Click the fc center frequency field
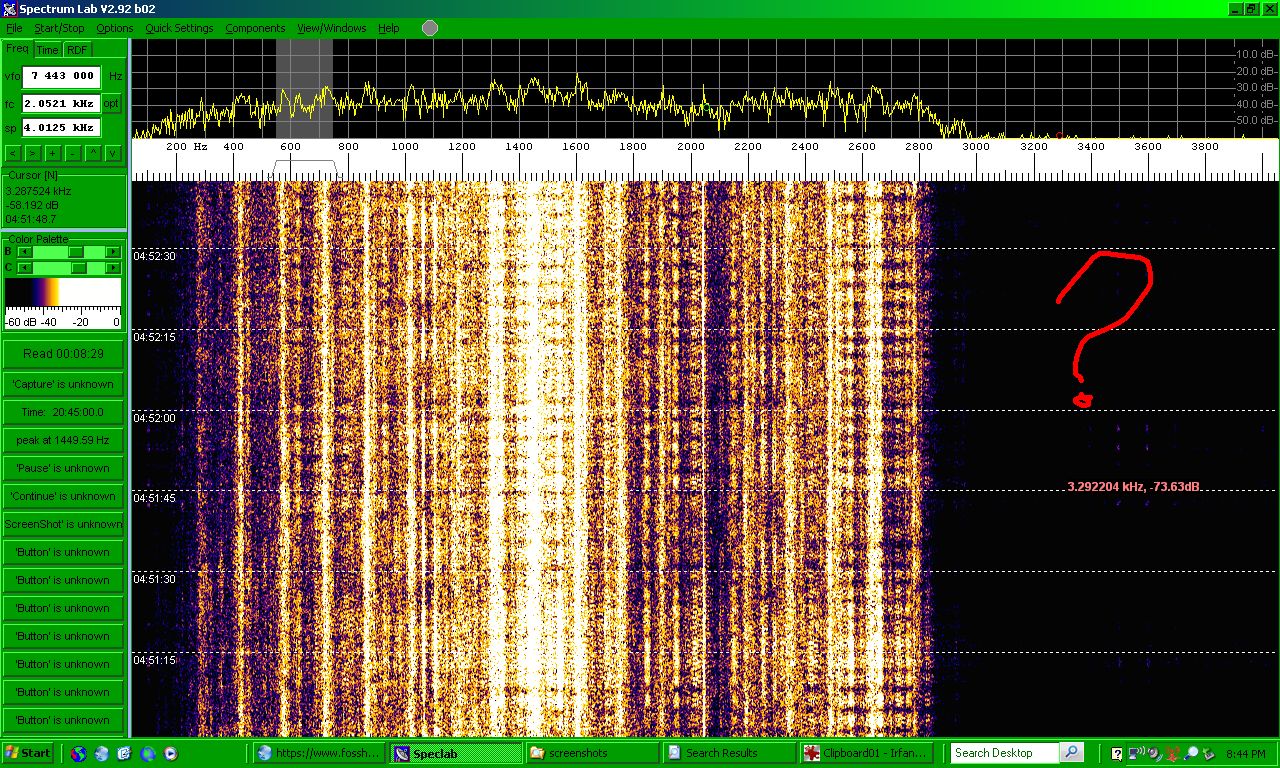 pos(61,103)
